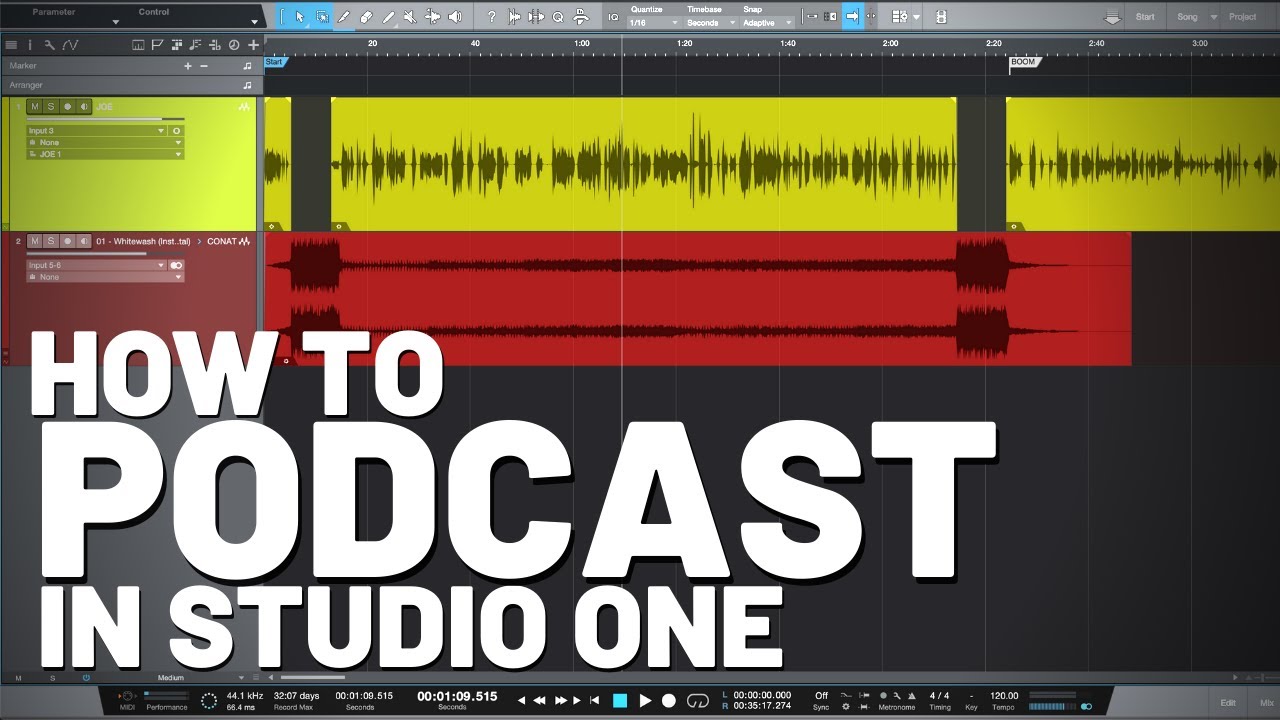Start playback with the Play button
1280x720 pixels.
(x=645, y=700)
